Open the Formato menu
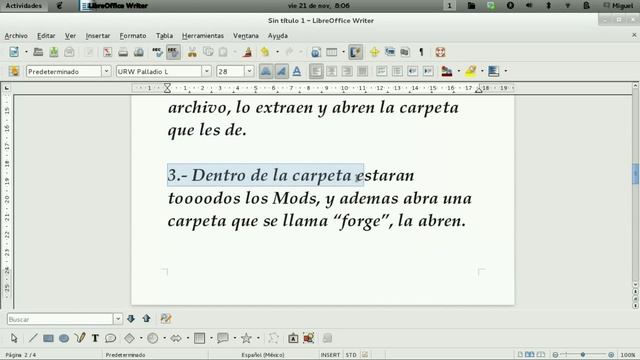The height and width of the screenshot is (360, 640). (x=133, y=36)
